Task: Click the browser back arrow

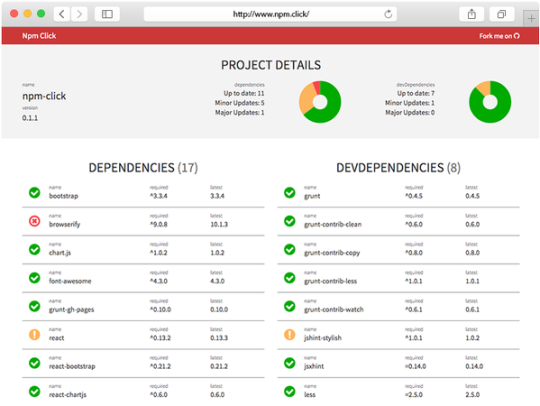Action: pyautogui.click(x=62, y=14)
